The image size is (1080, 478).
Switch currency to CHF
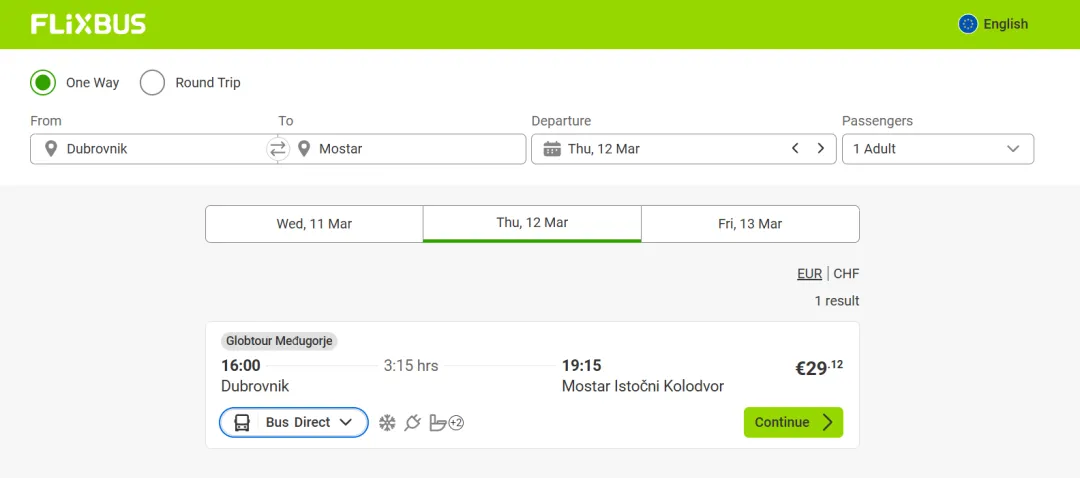847,274
